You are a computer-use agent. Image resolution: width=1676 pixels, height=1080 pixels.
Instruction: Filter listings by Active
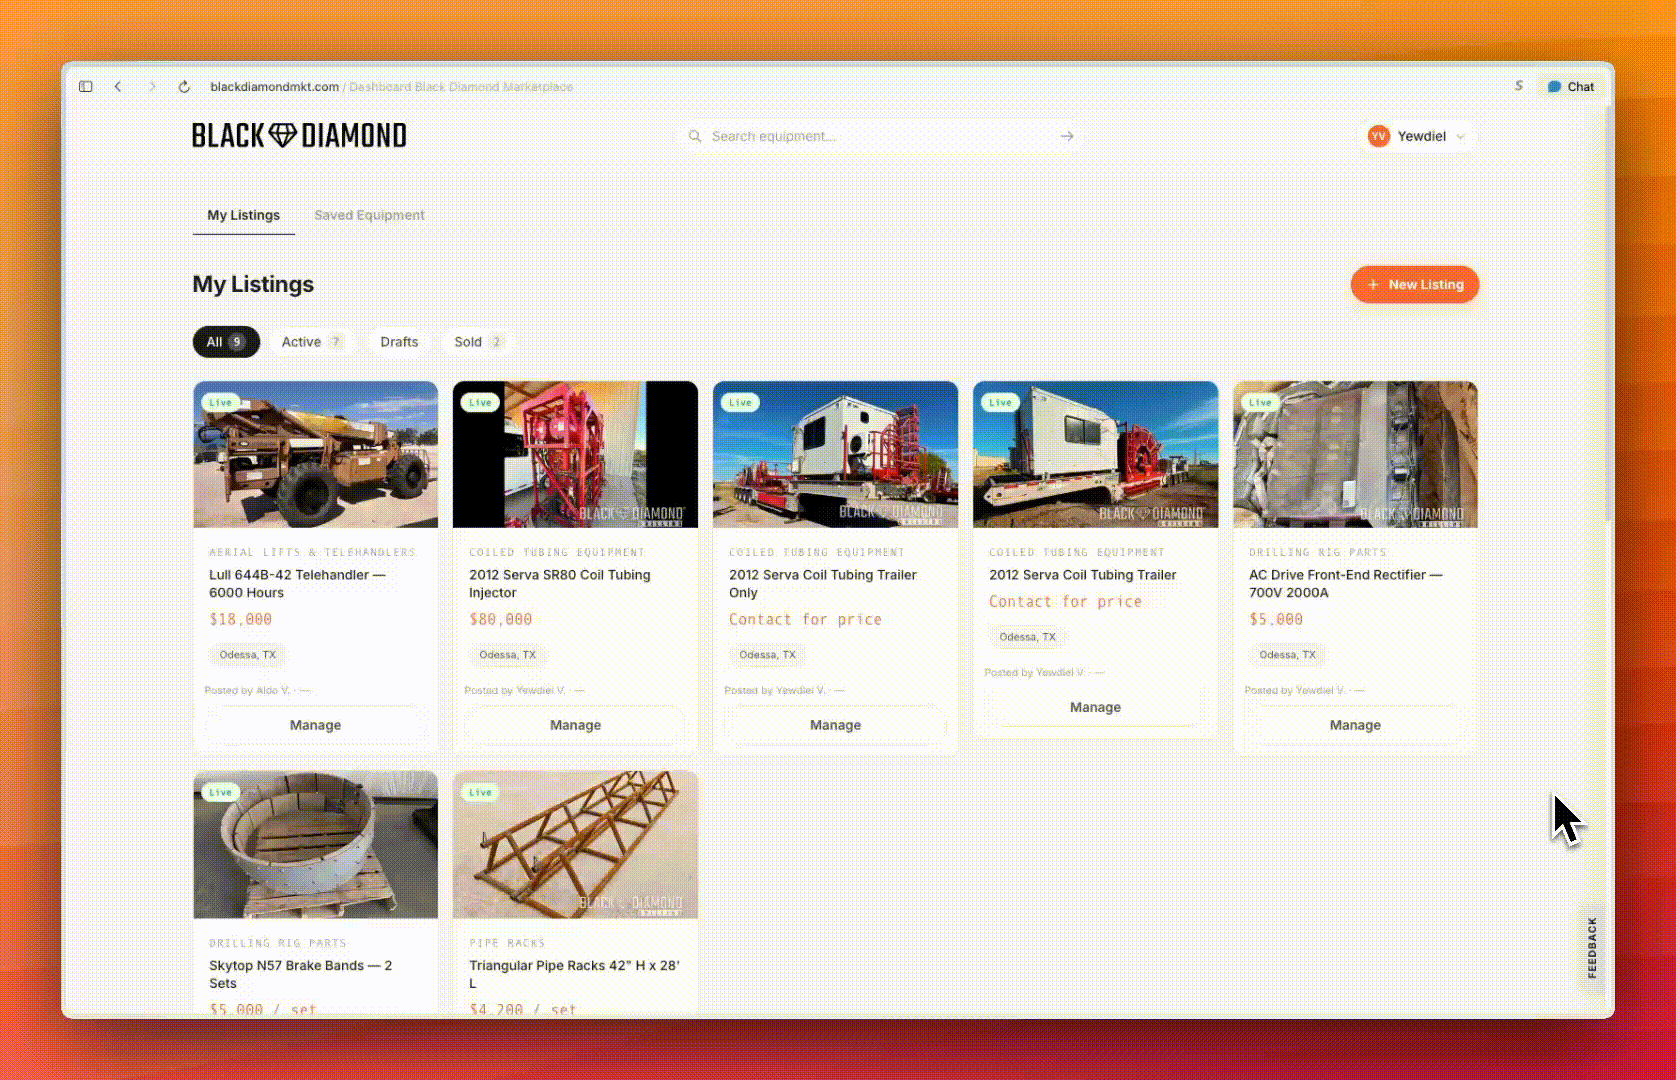coord(311,342)
